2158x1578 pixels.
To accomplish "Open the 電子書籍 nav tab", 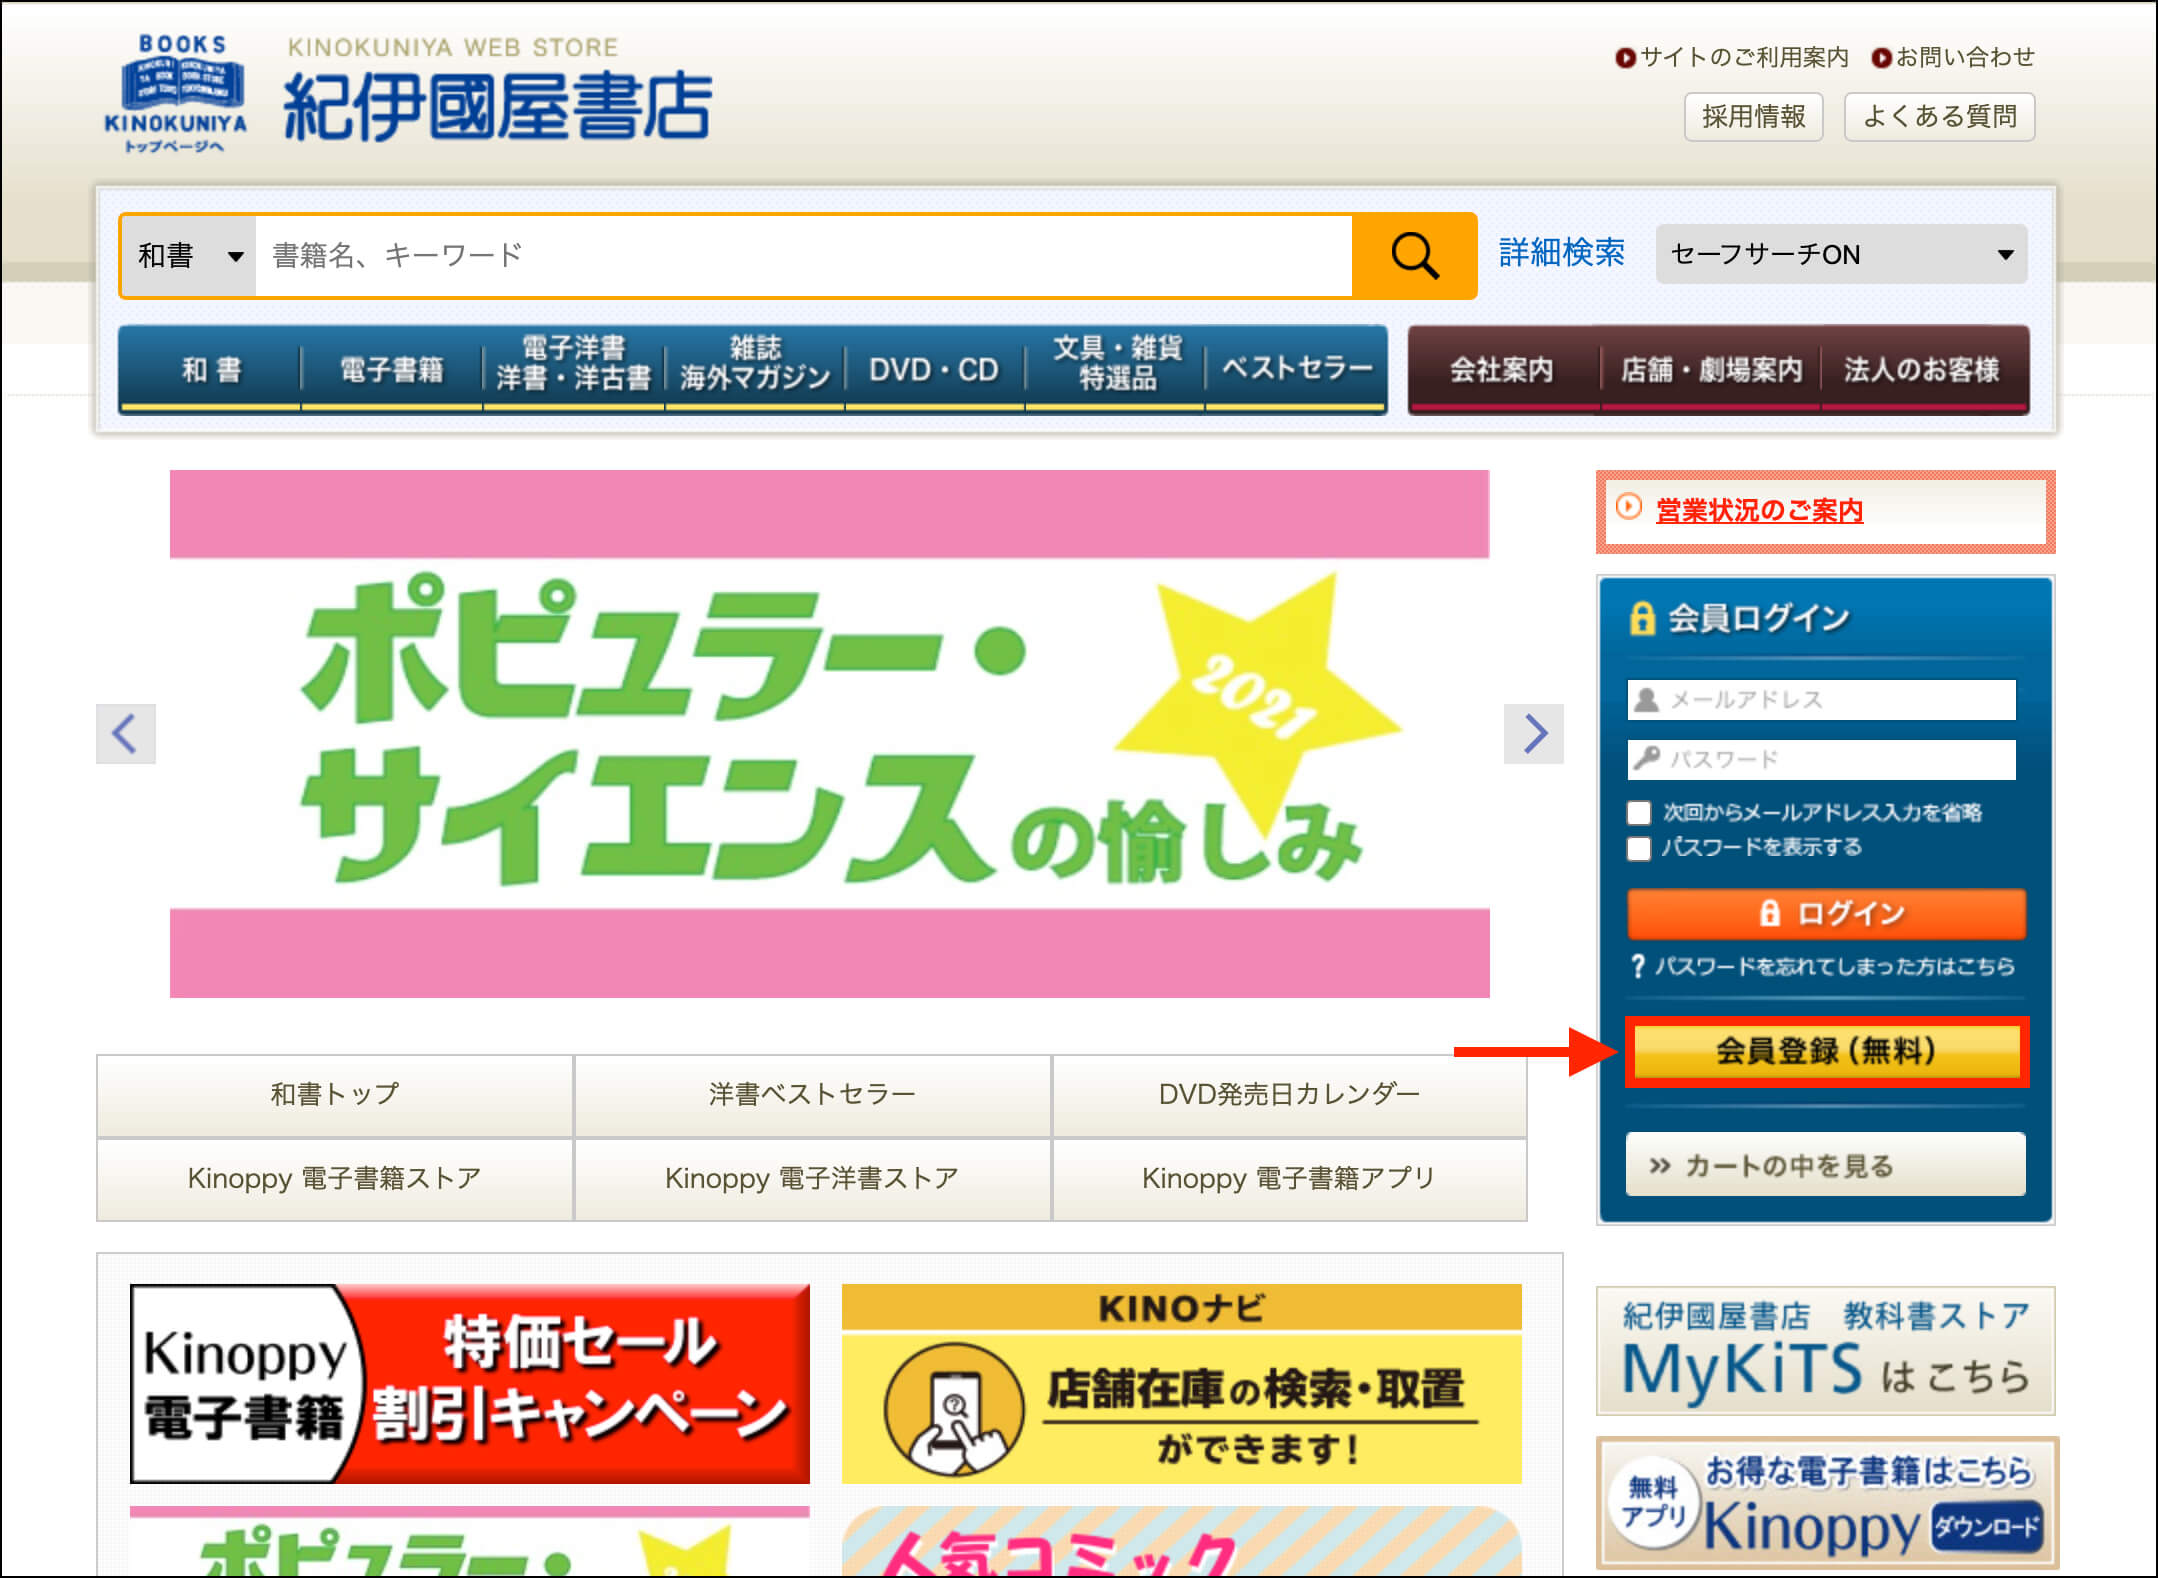I will click(x=392, y=369).
